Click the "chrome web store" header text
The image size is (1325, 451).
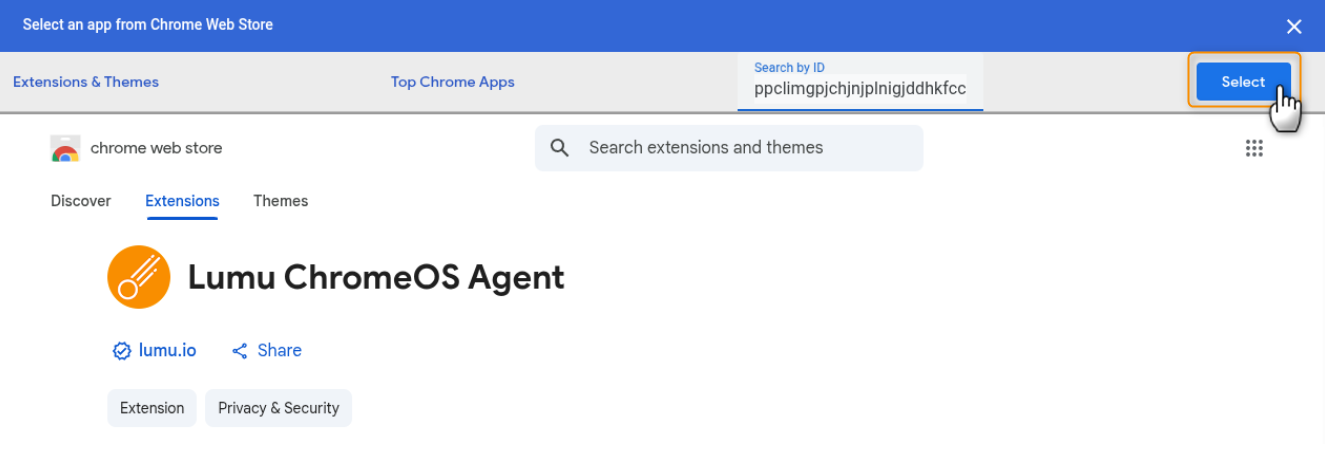click(x=156, y=148)
